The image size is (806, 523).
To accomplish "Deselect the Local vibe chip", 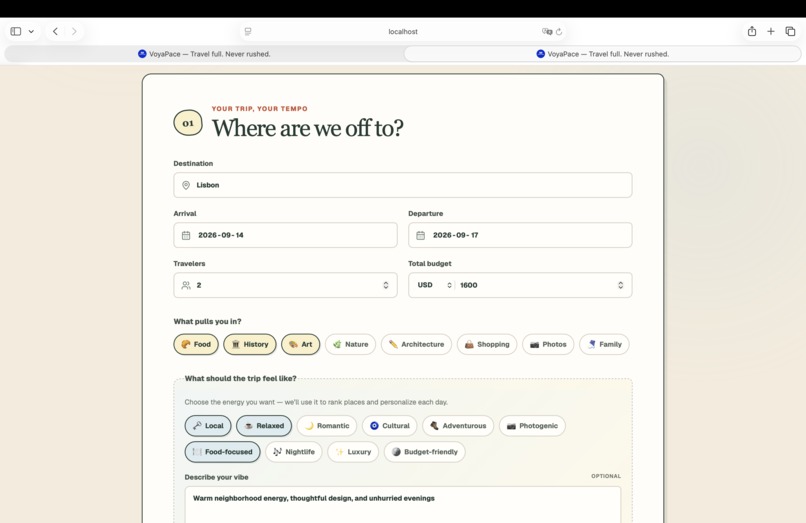I will [208, 426].
